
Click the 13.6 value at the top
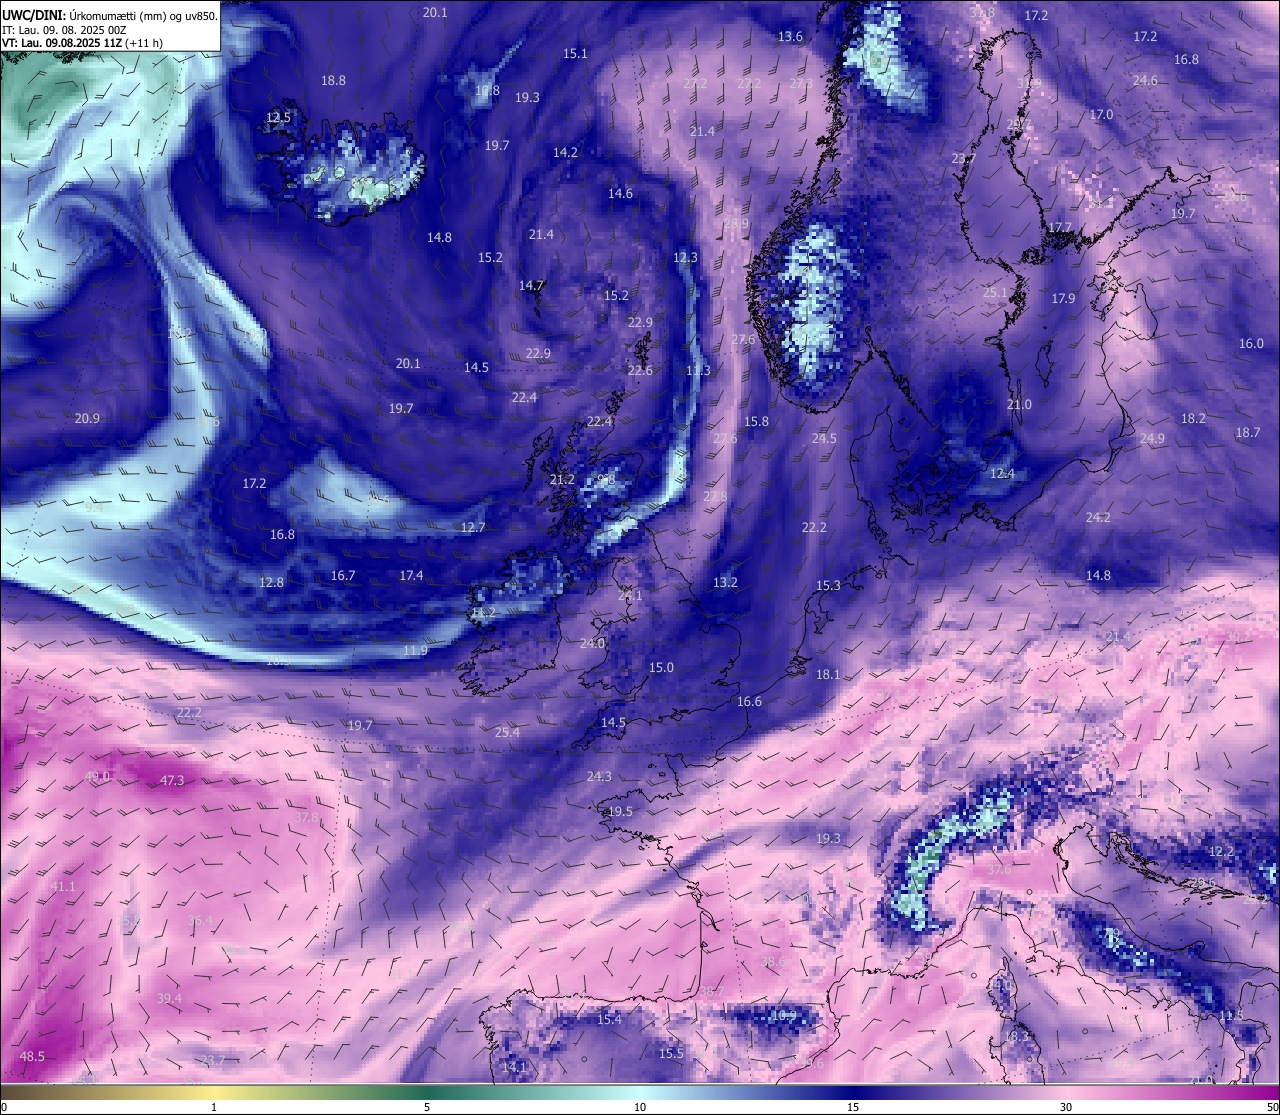tap(790, 36)
